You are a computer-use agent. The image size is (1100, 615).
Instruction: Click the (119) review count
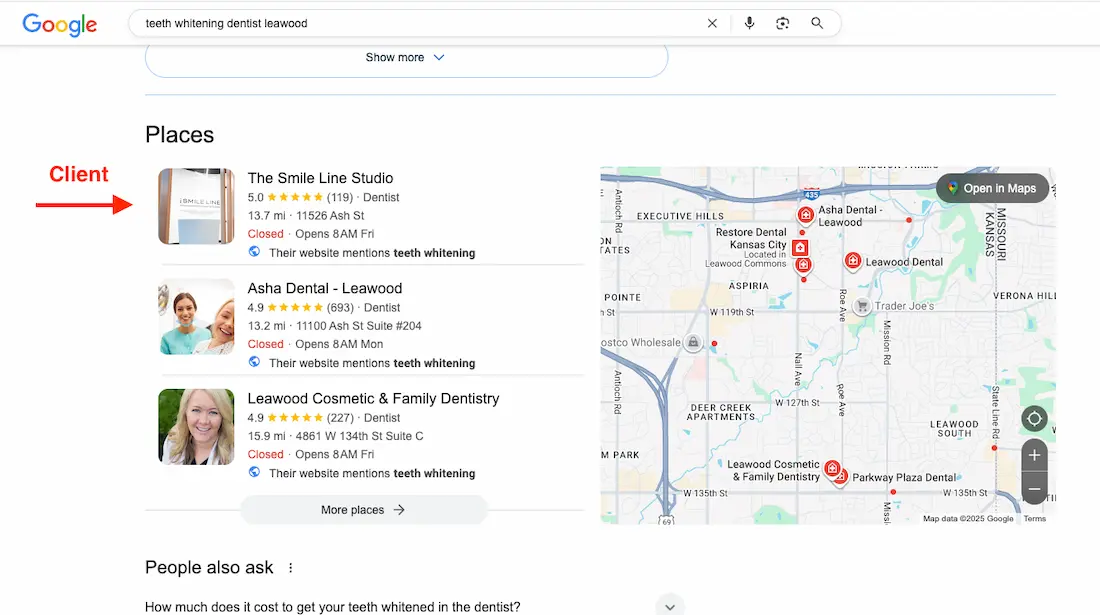(340, 197)
